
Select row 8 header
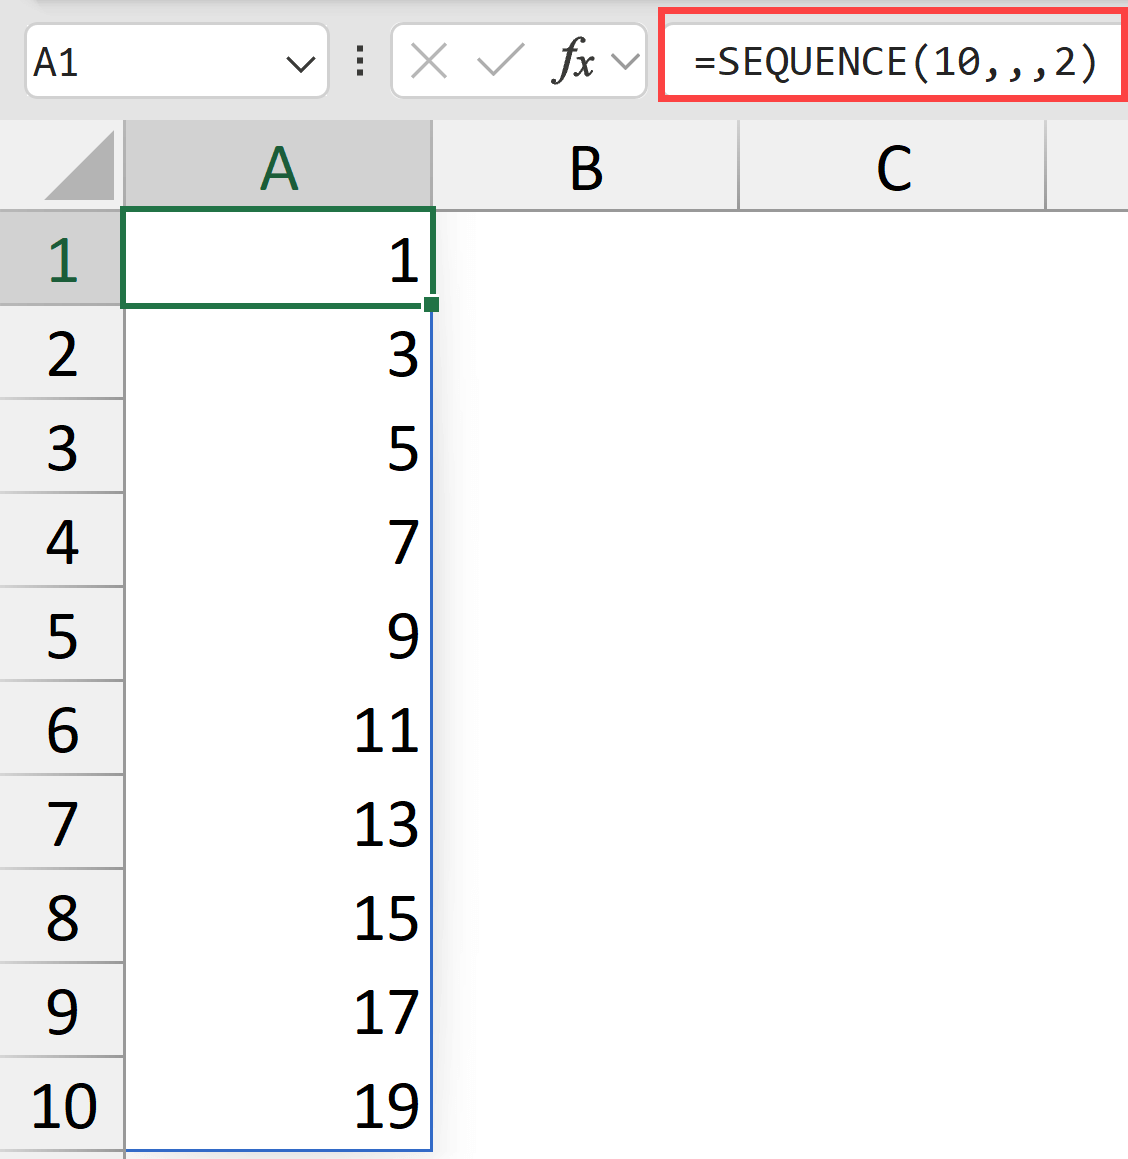coord(61,917)
